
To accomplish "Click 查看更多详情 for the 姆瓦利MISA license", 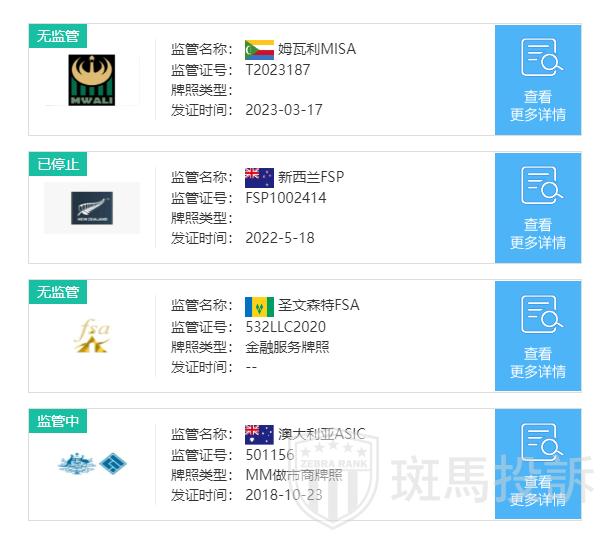I will tap(538, 105).
